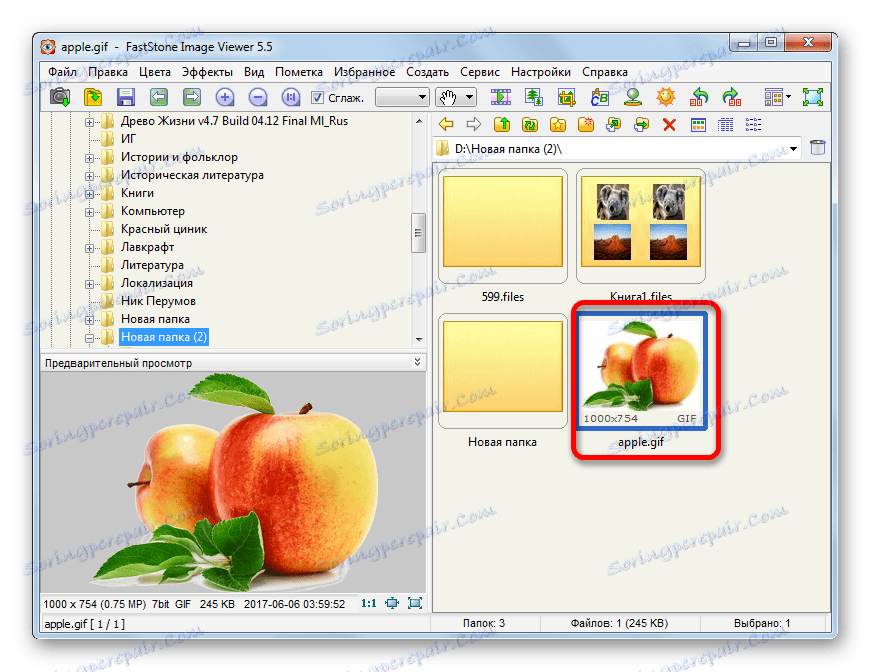The height and width of the screenshot is (672, 871).
Task: Open the Сервис menu
Action: (480, 72)
